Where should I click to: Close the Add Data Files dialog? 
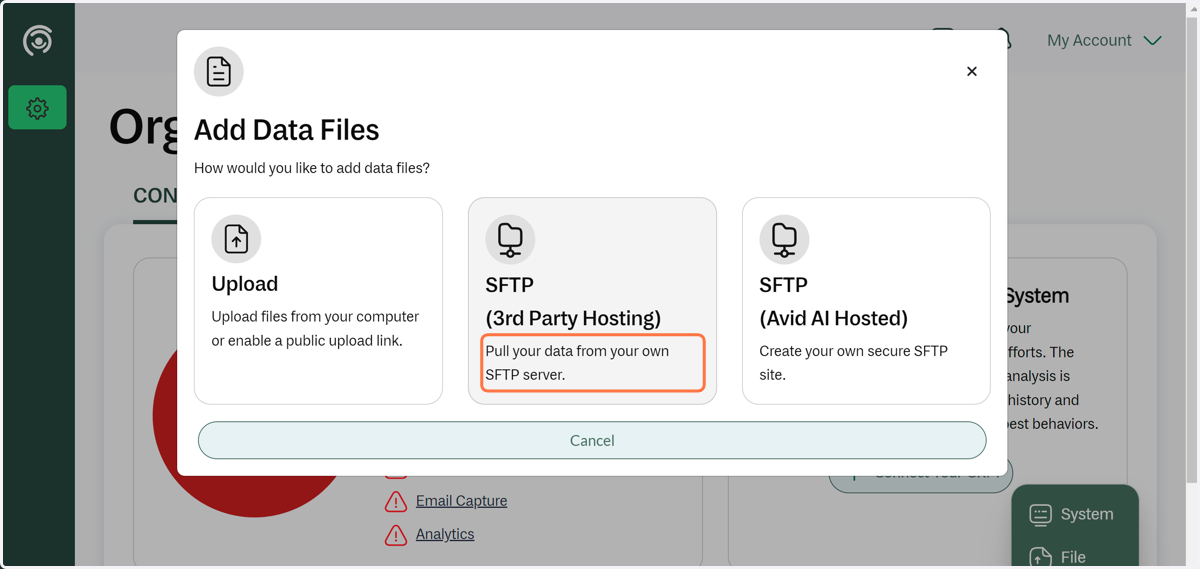(x=972, y=71)
